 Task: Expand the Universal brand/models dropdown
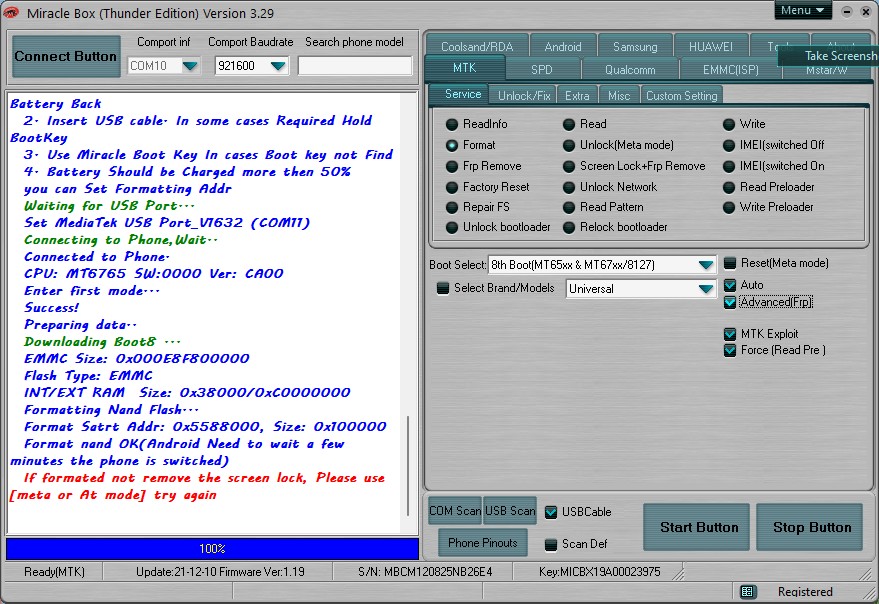coord(706,289)
